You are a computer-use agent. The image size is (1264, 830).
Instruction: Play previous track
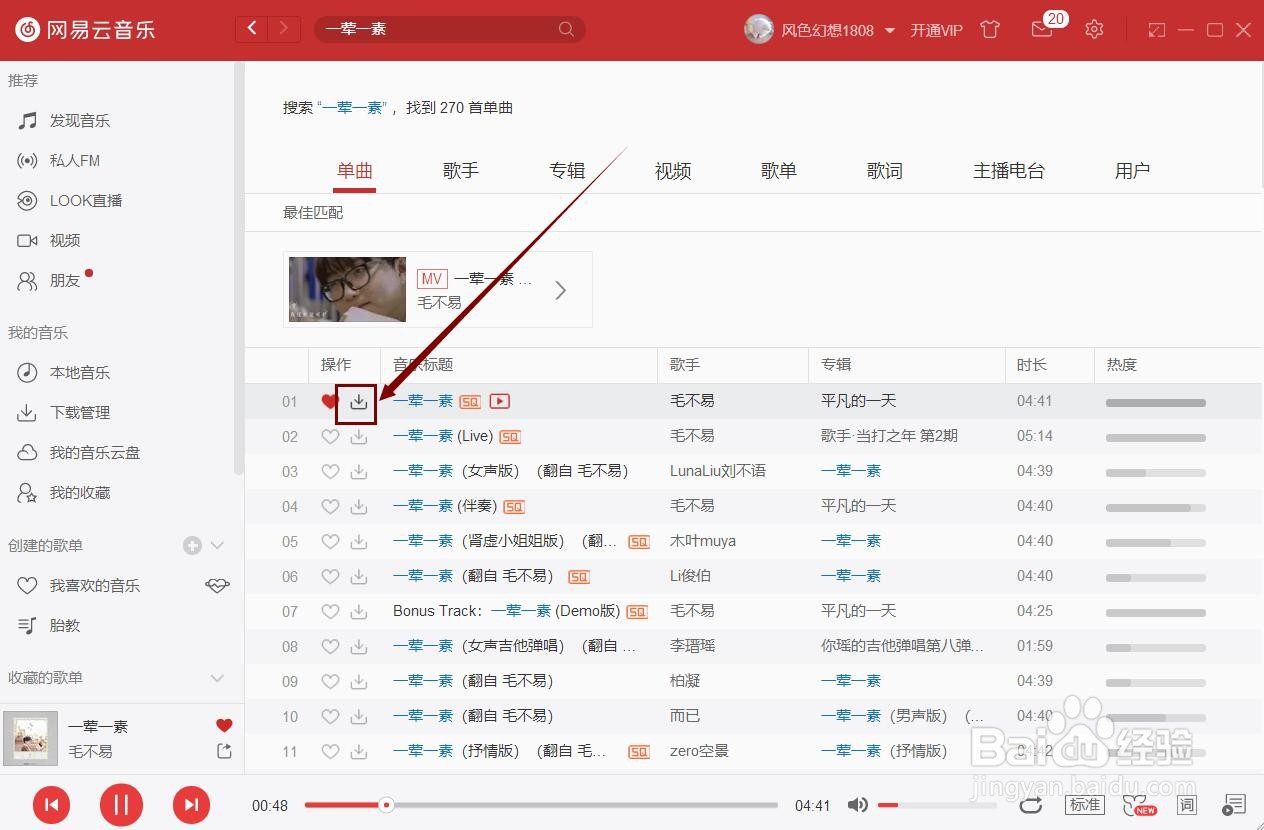pyautogui.click(x=51, y=804)
